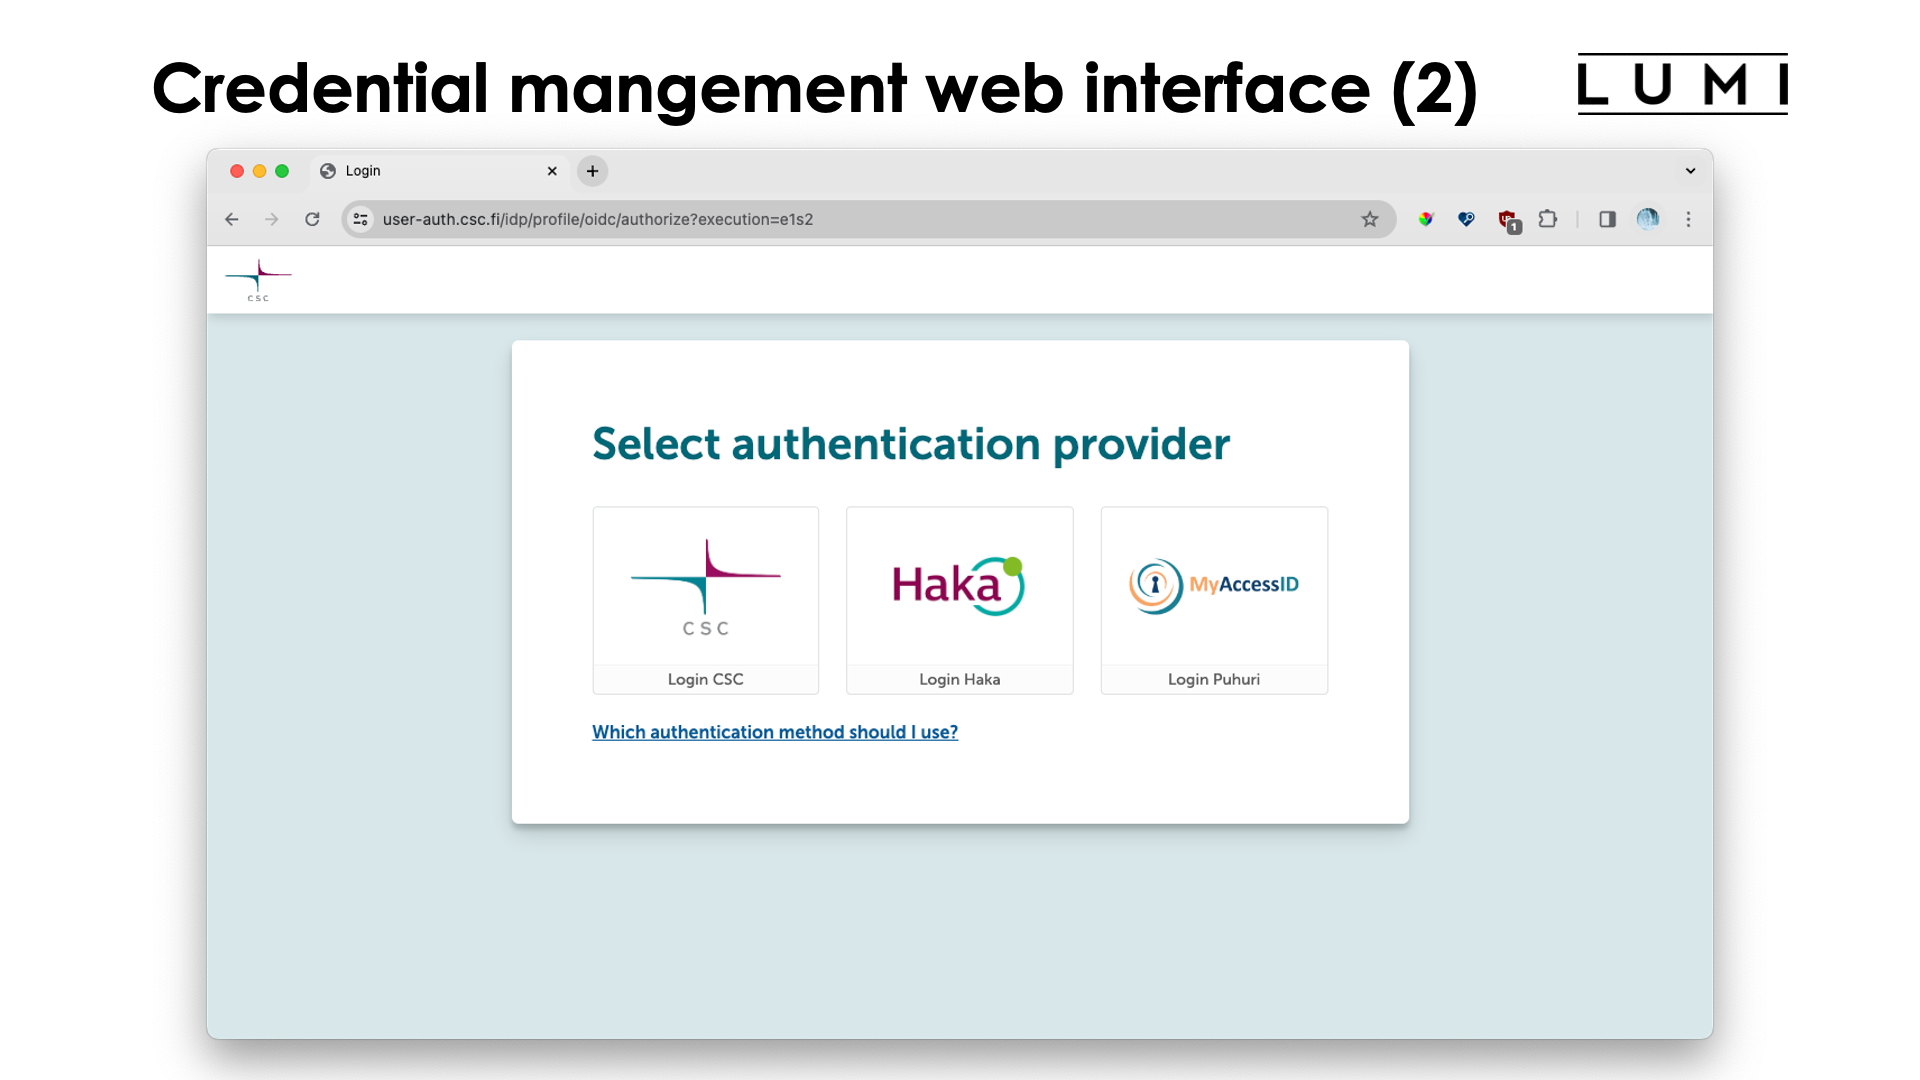This screenshot has height=1080, width=1920.
Task: Open a new browser tab
Action: 593,171
